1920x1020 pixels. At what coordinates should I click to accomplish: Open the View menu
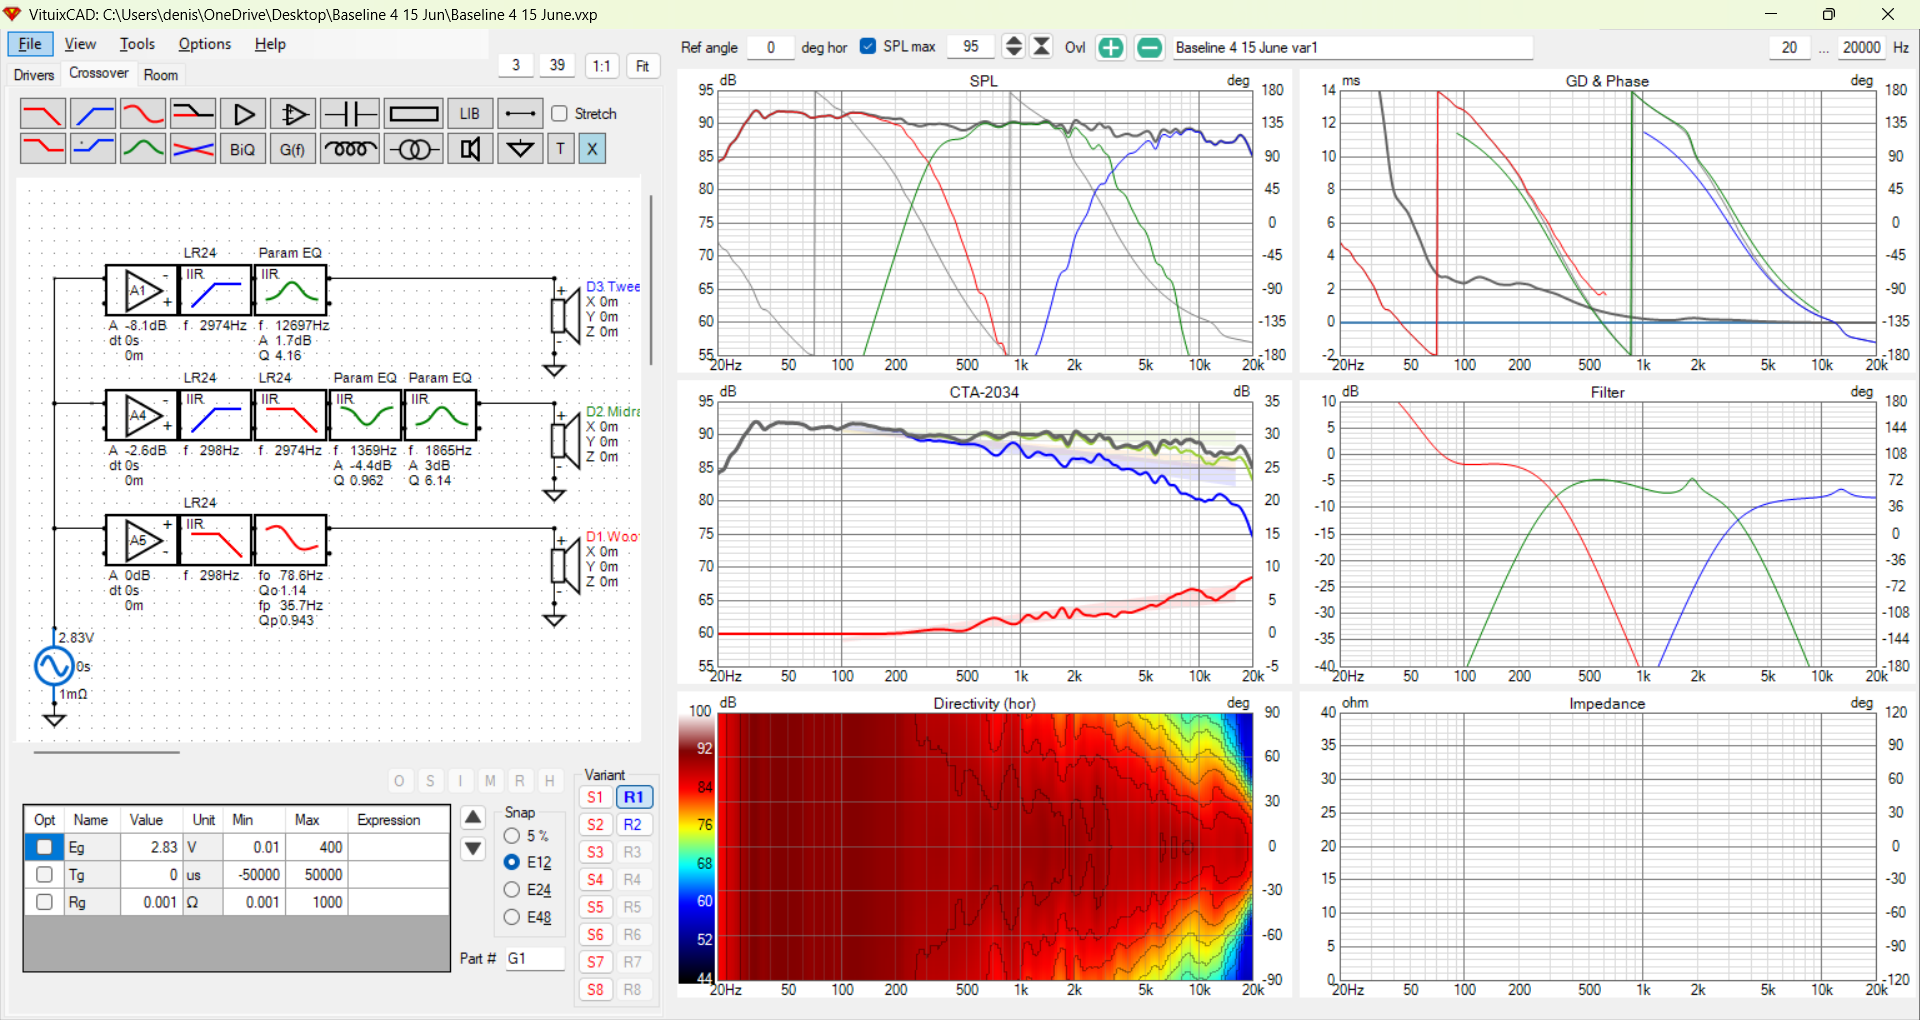coord(80,44)
